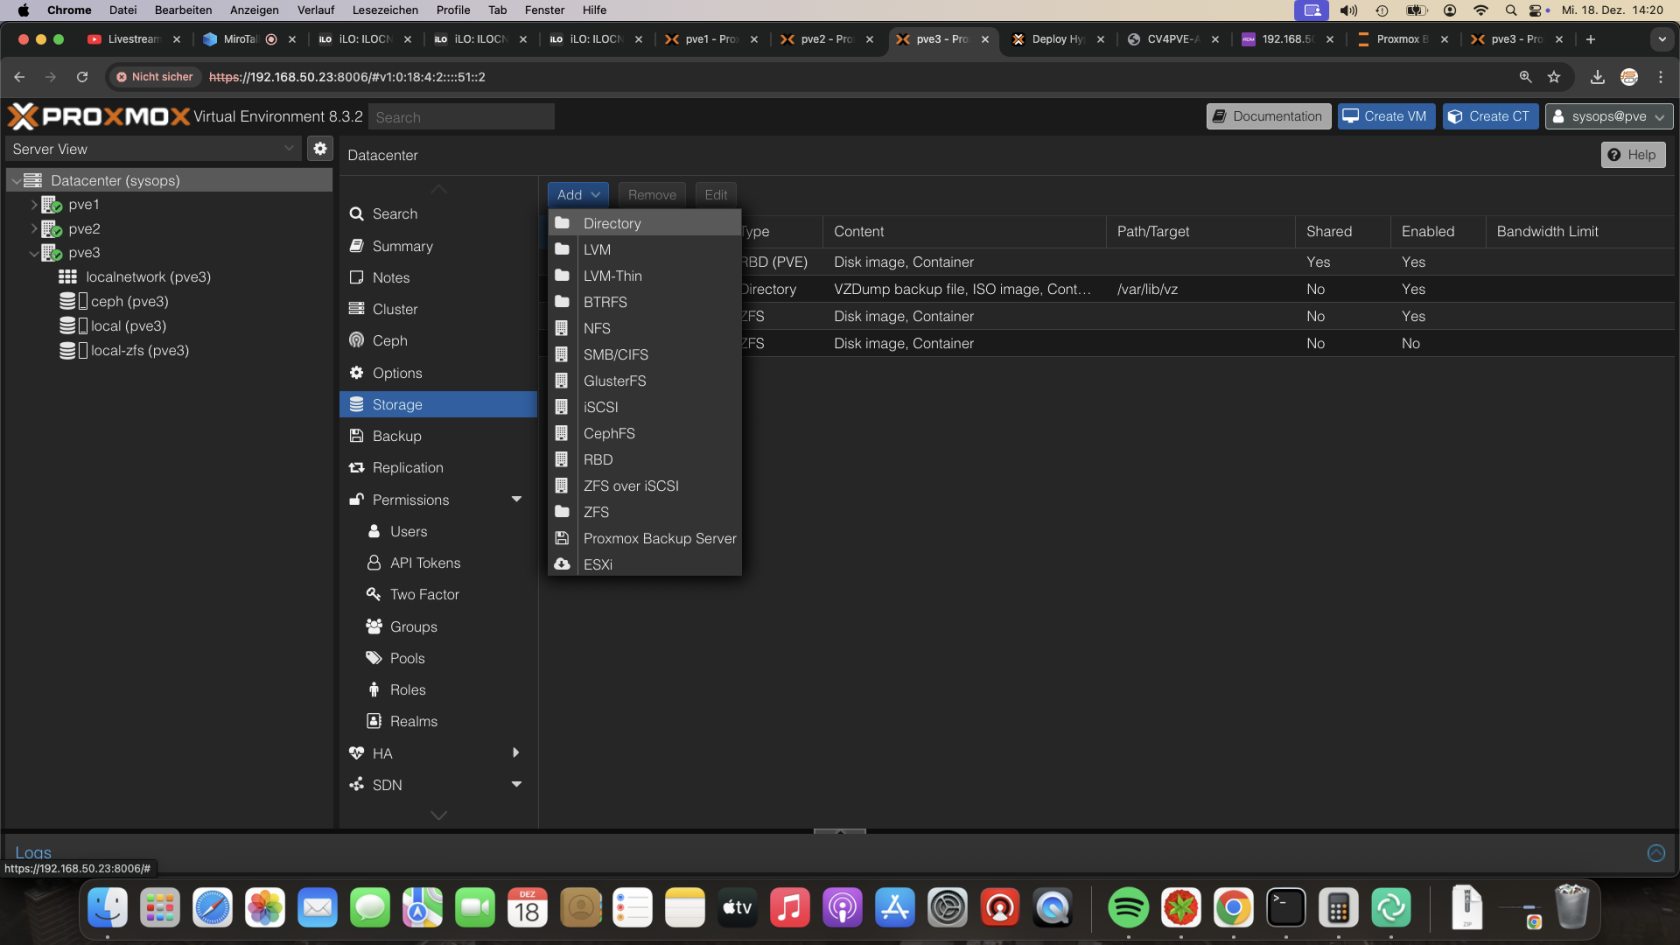Viewport: 1680px width, 945px height.
Task: Click the Backup floppy icon
Action: coord(356,436)
